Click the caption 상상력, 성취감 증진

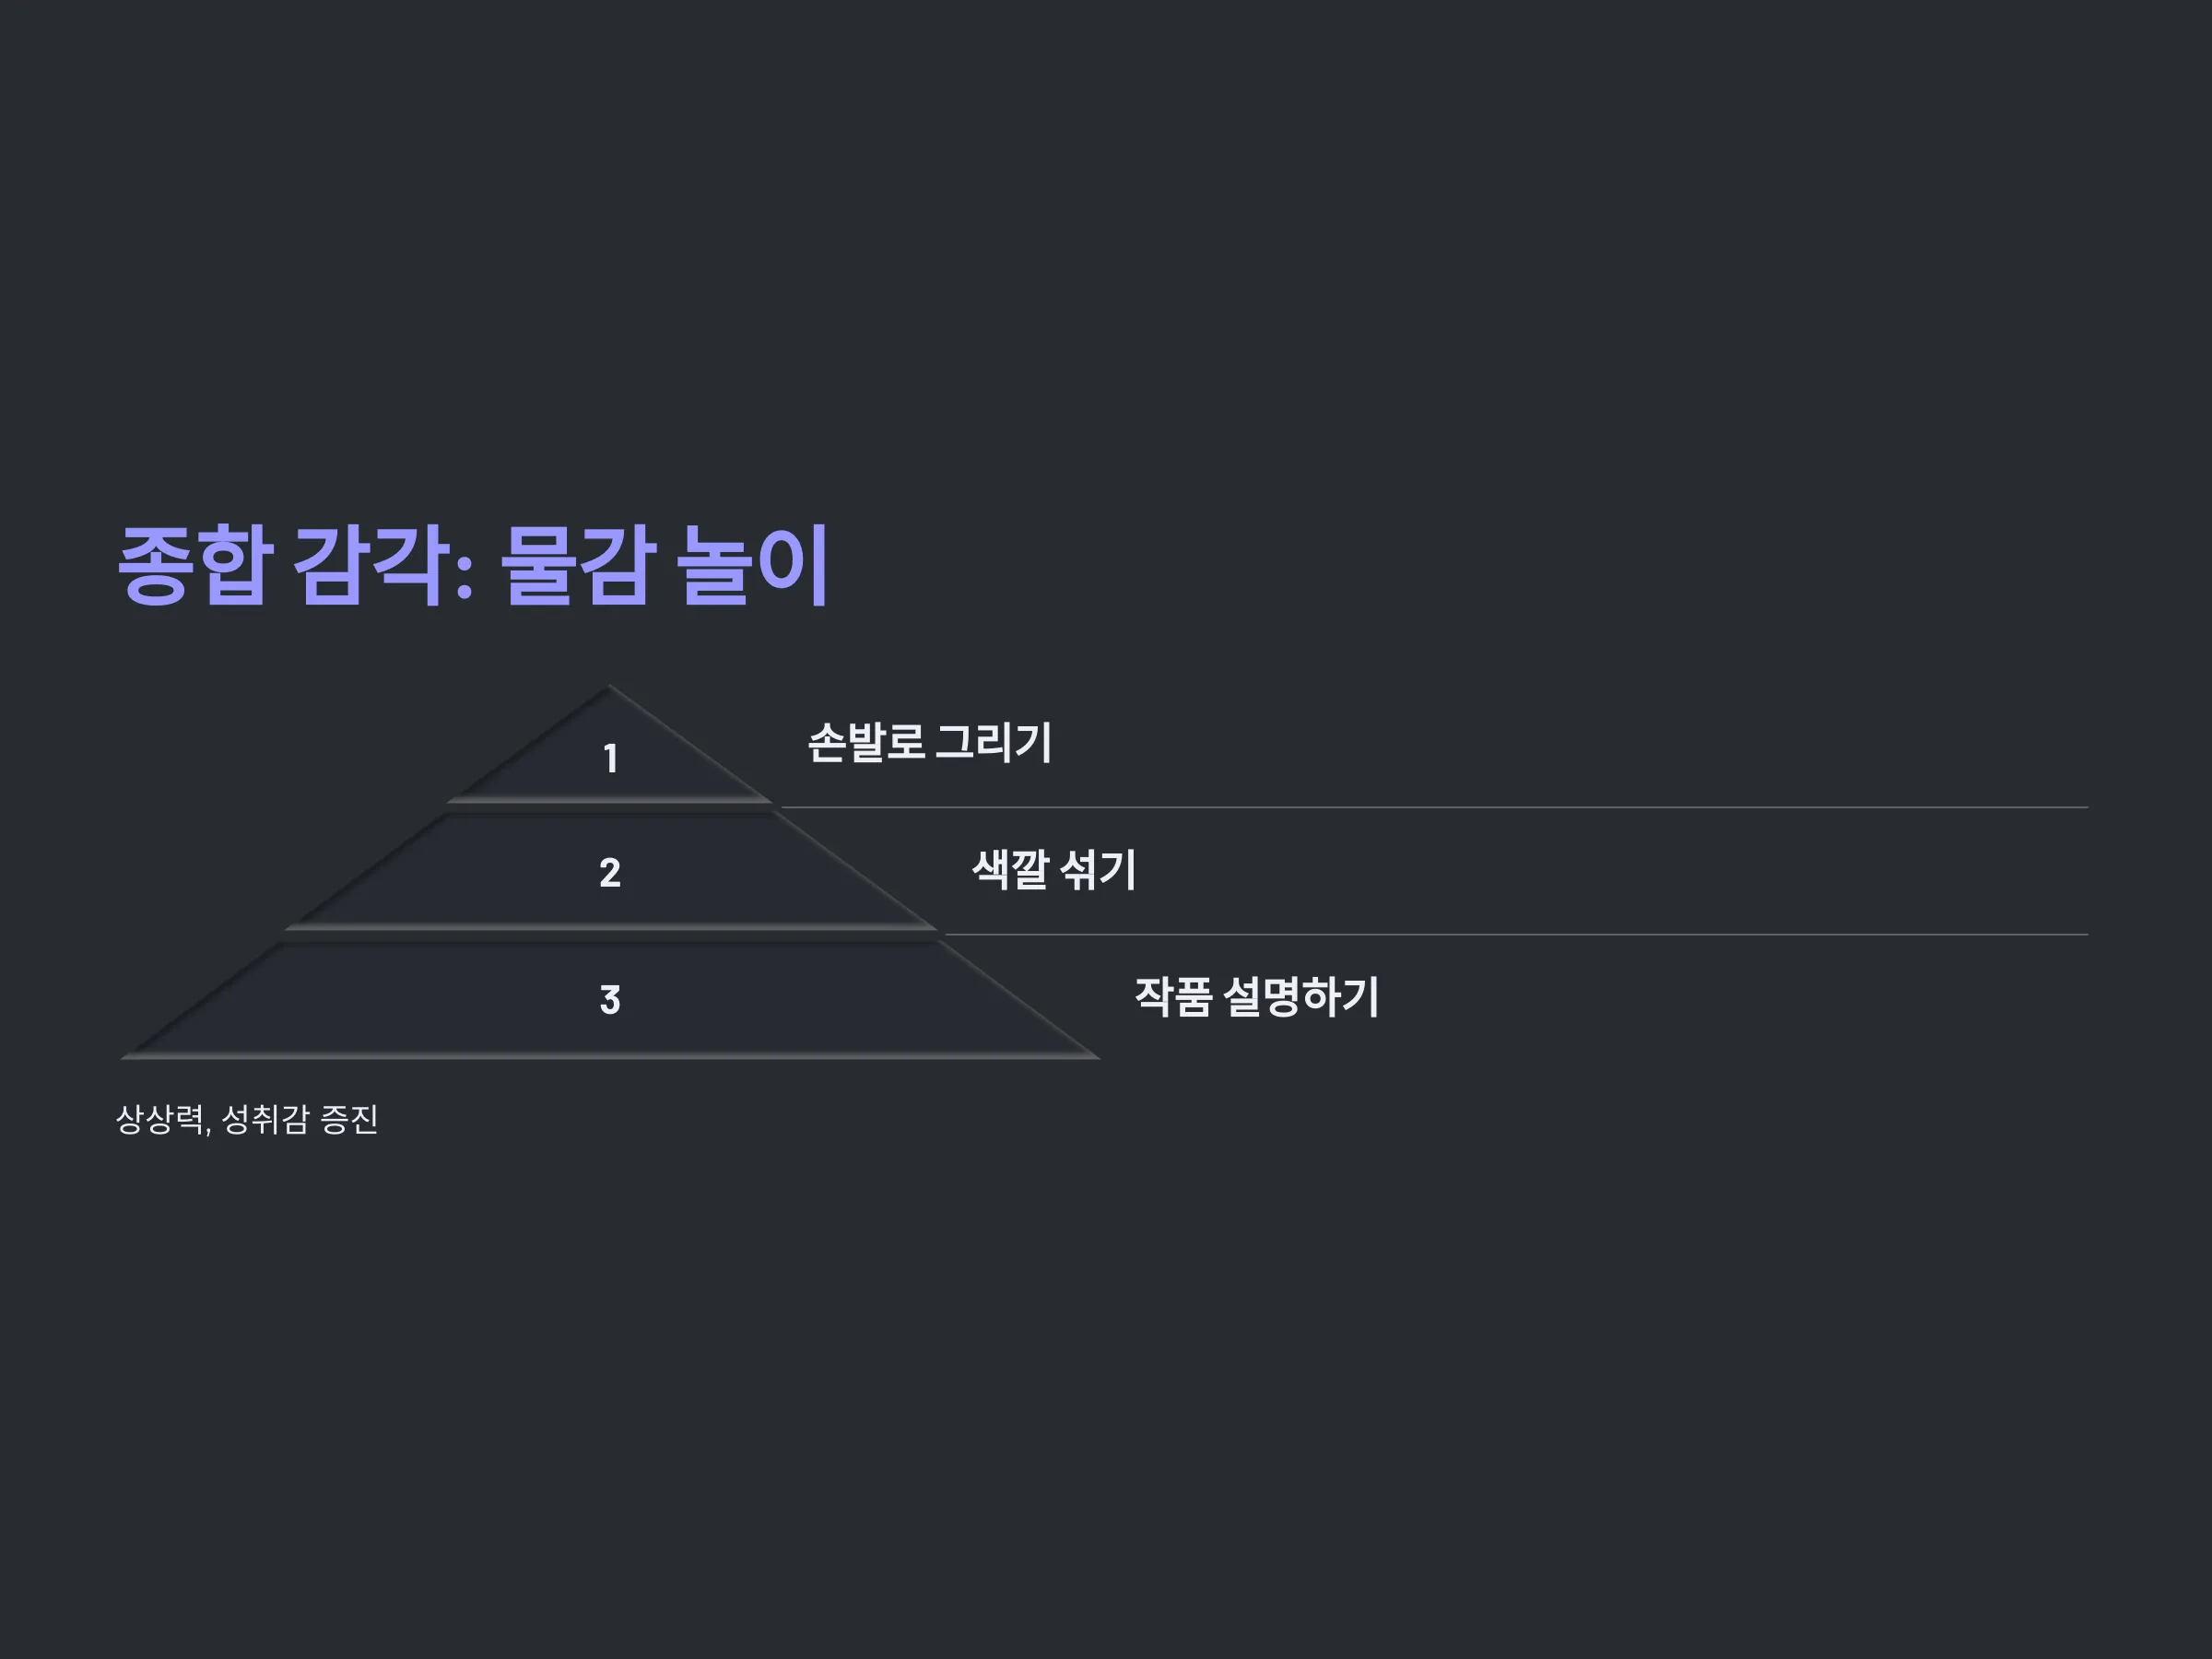(247, 1119)
